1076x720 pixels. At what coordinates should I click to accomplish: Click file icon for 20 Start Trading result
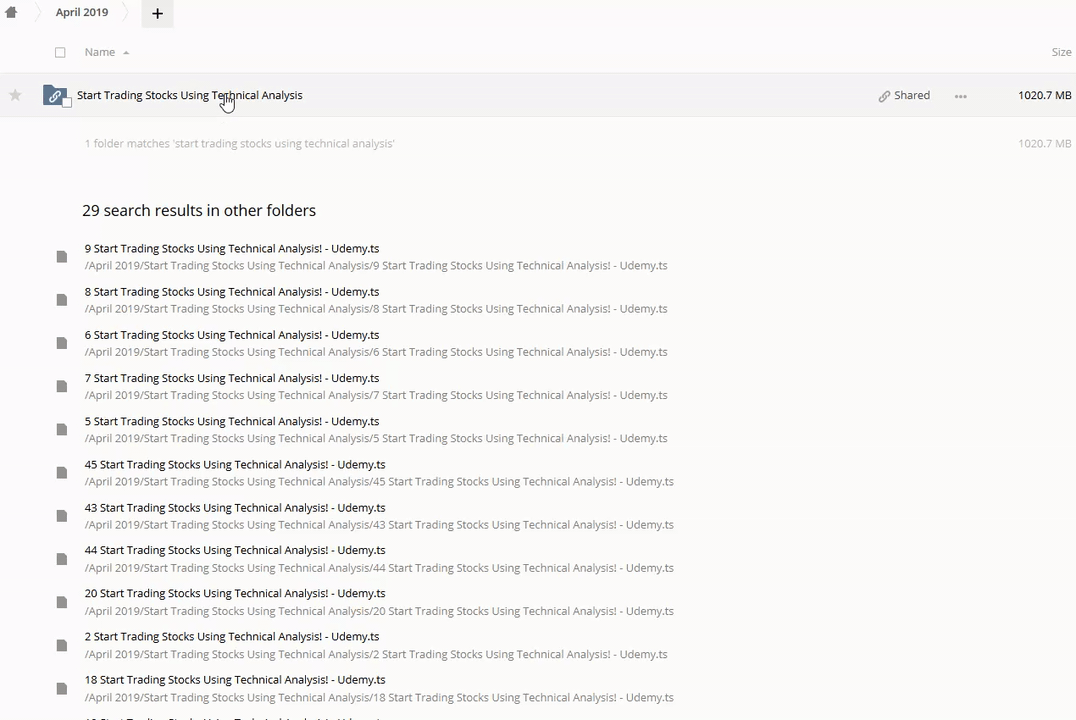[x=62, y=602]
